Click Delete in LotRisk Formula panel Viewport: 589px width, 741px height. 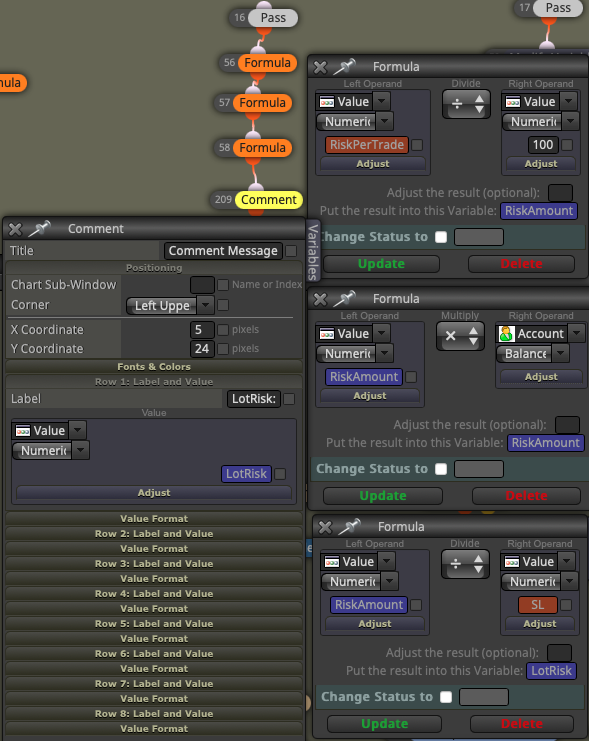(x=522, y=724)
